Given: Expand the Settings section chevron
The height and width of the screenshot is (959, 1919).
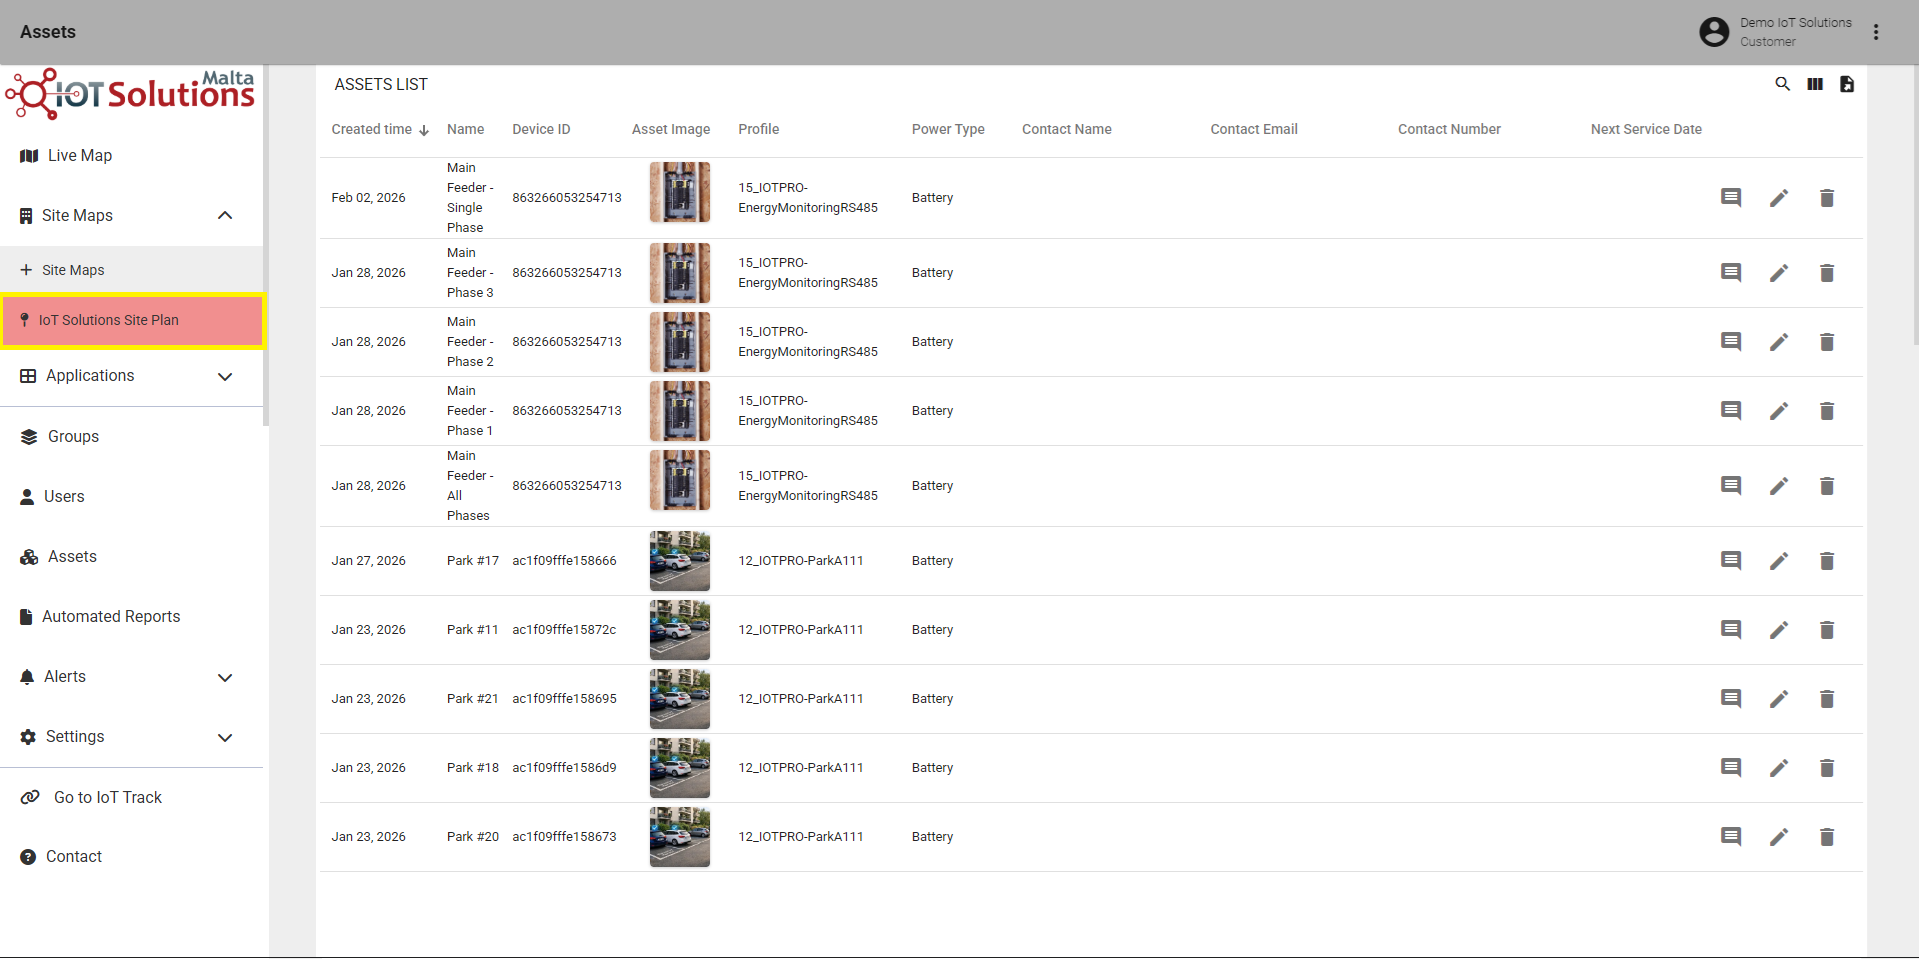Looking at the screenshot, I should click(x=225, y=738).
